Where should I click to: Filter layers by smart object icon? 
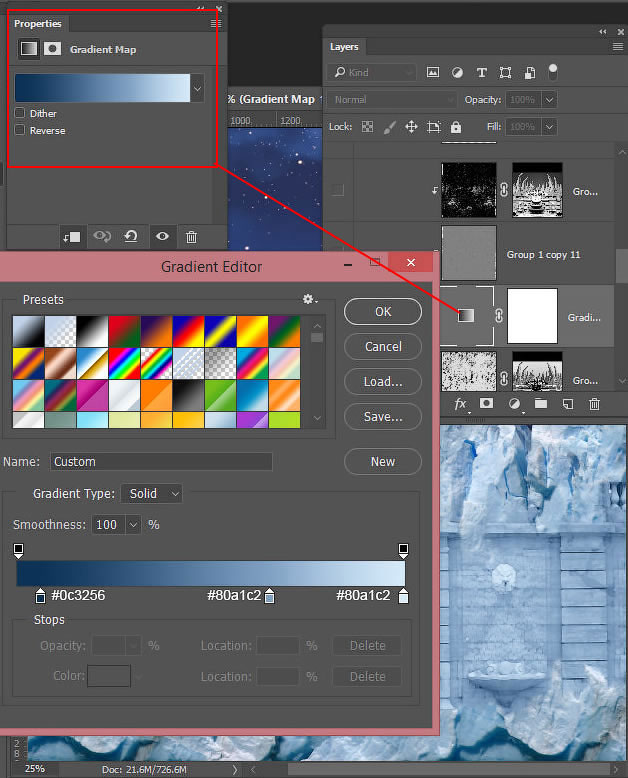point(530,72)
